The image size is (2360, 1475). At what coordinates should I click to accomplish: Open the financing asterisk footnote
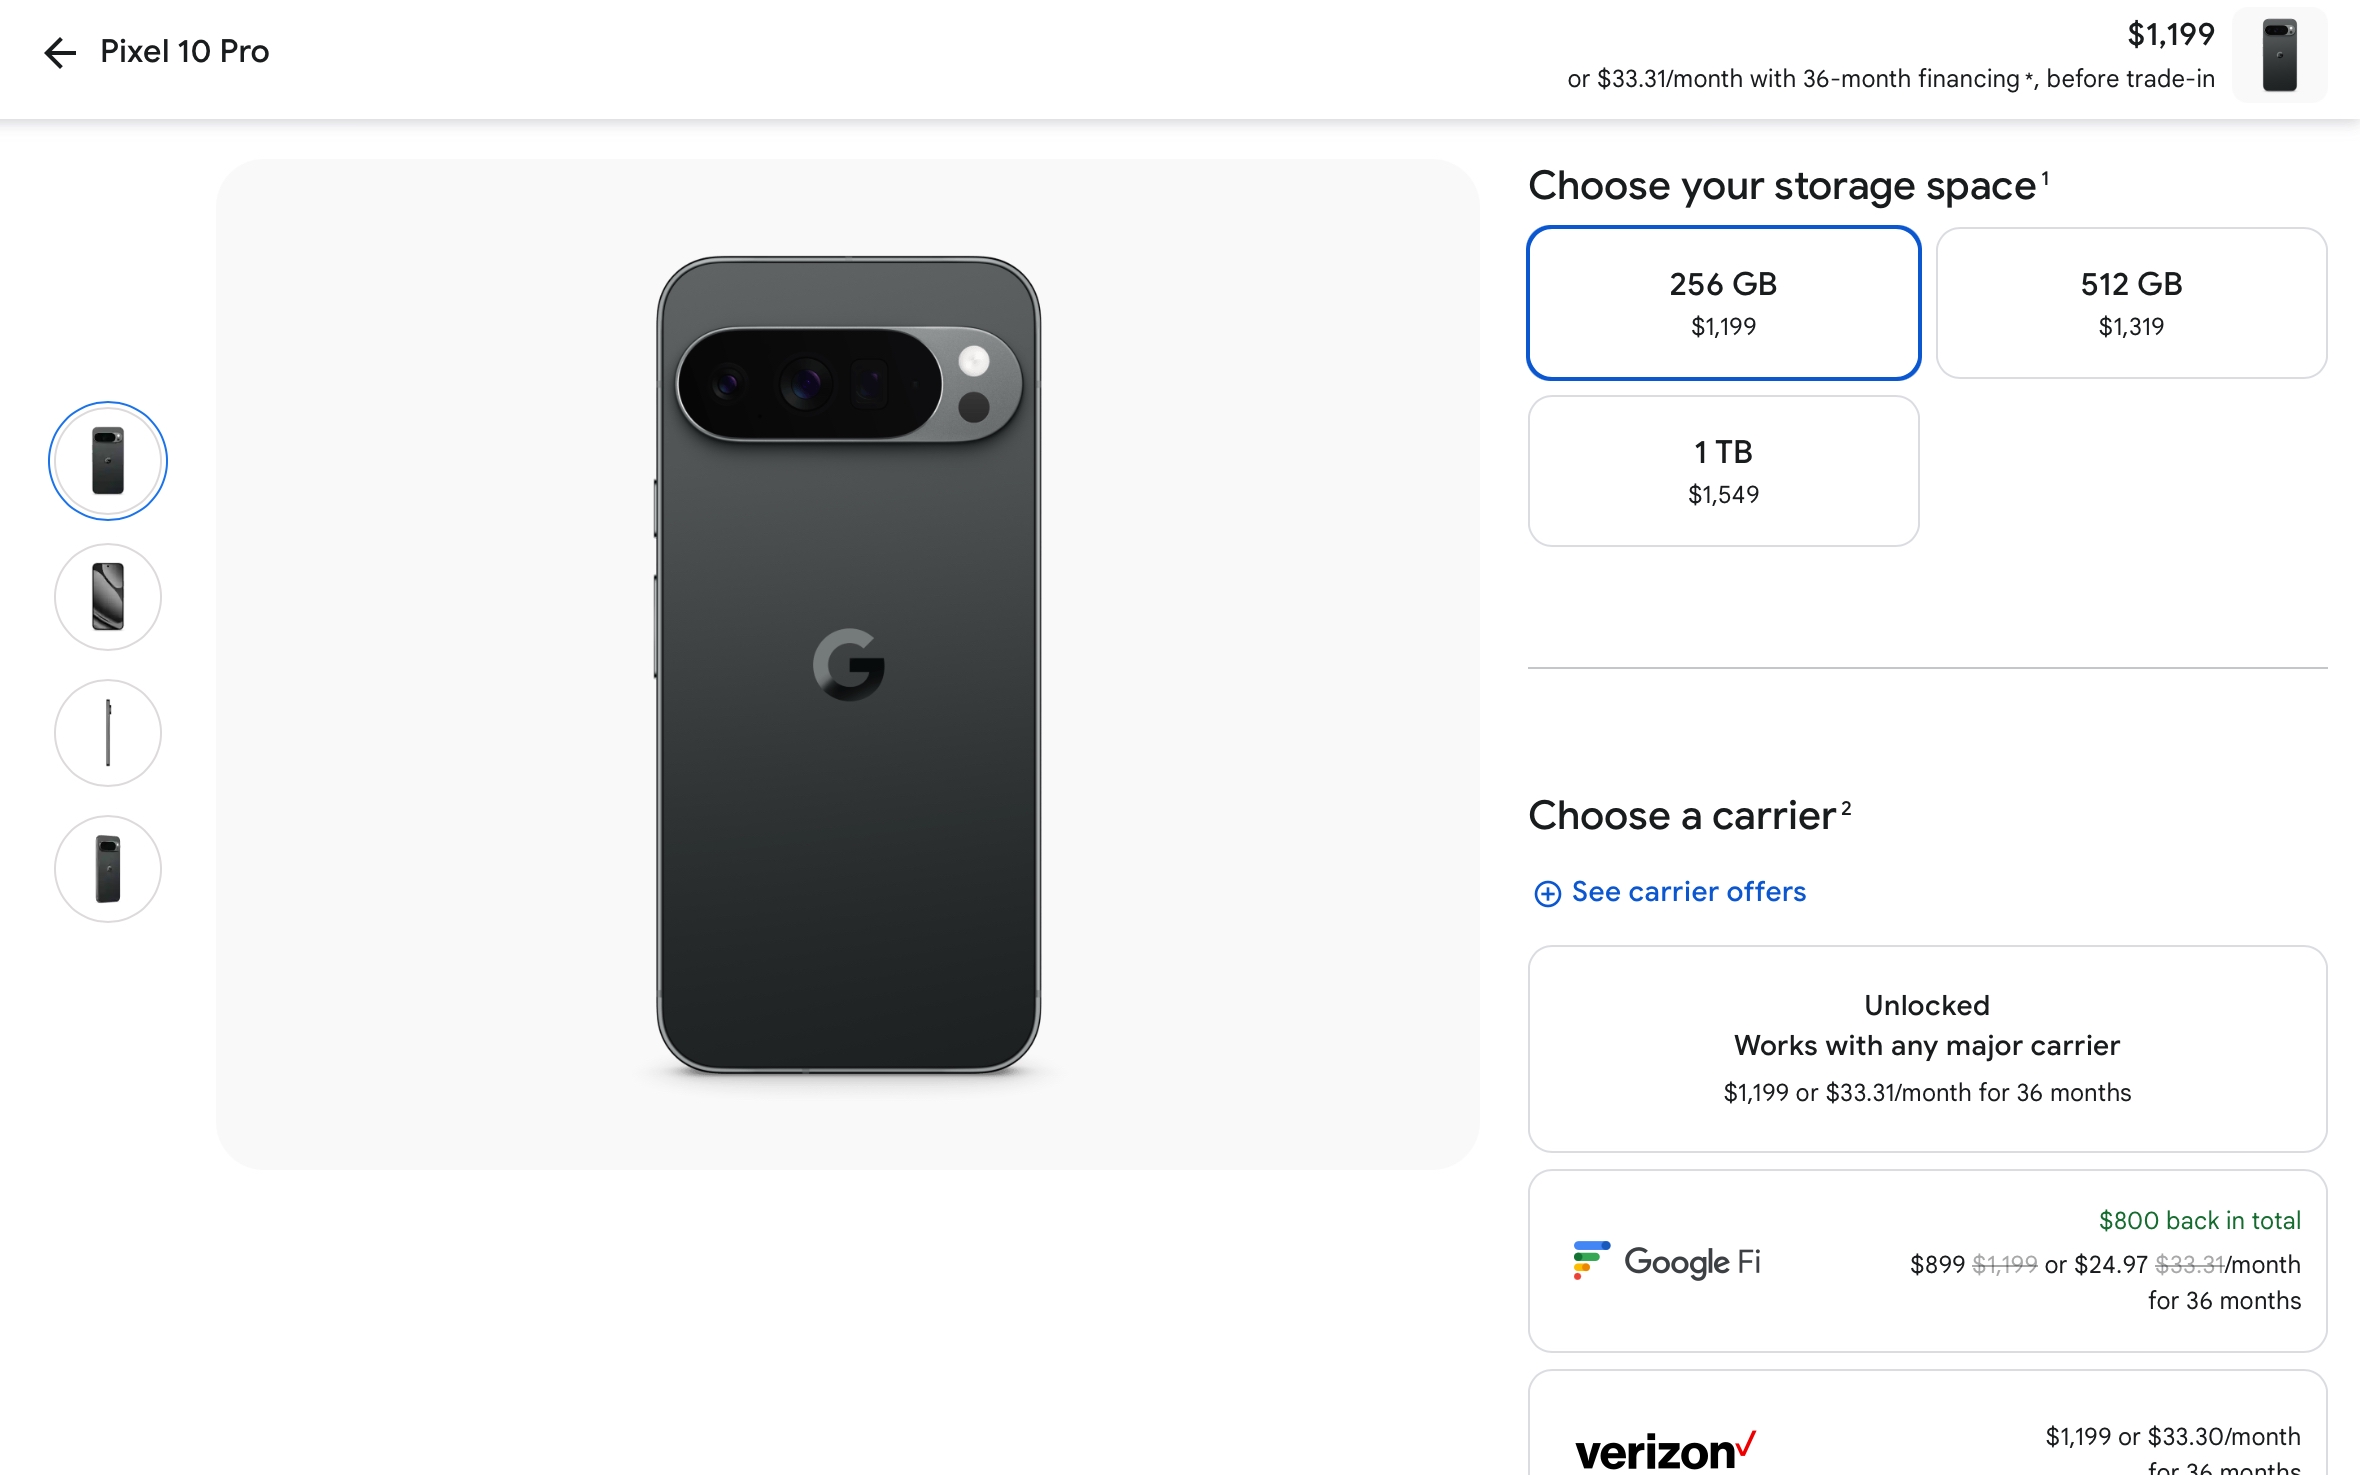pos(2029,78)
